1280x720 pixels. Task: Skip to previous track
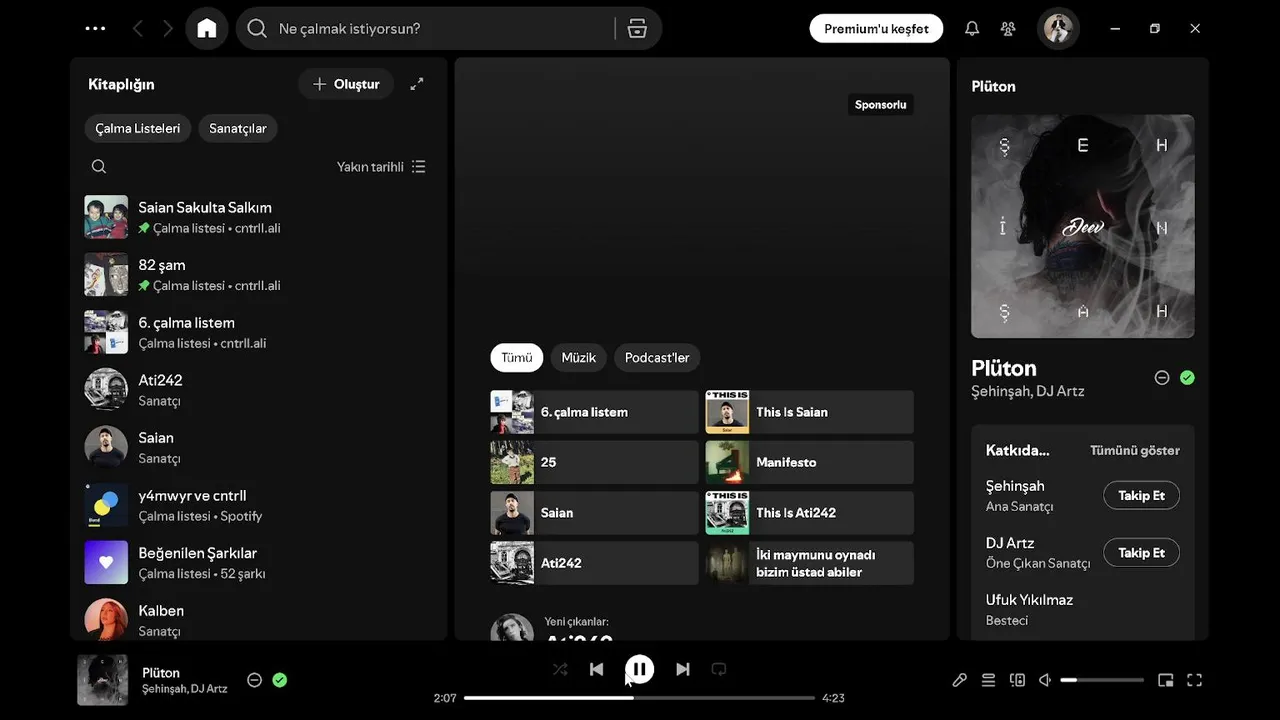(597, 669)
